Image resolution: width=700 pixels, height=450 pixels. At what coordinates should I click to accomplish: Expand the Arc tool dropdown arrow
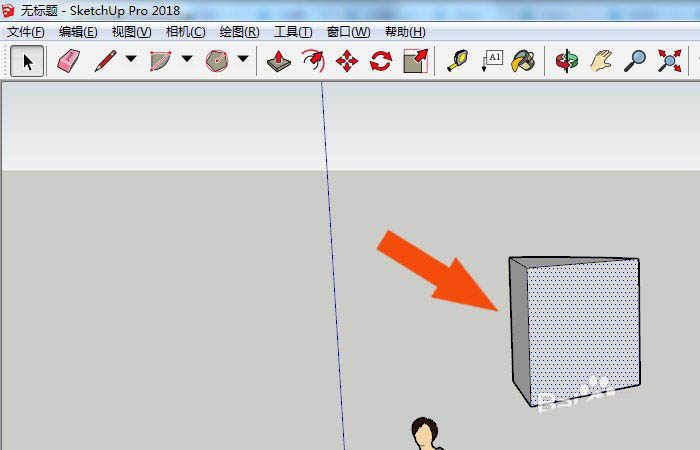[187, 58]
